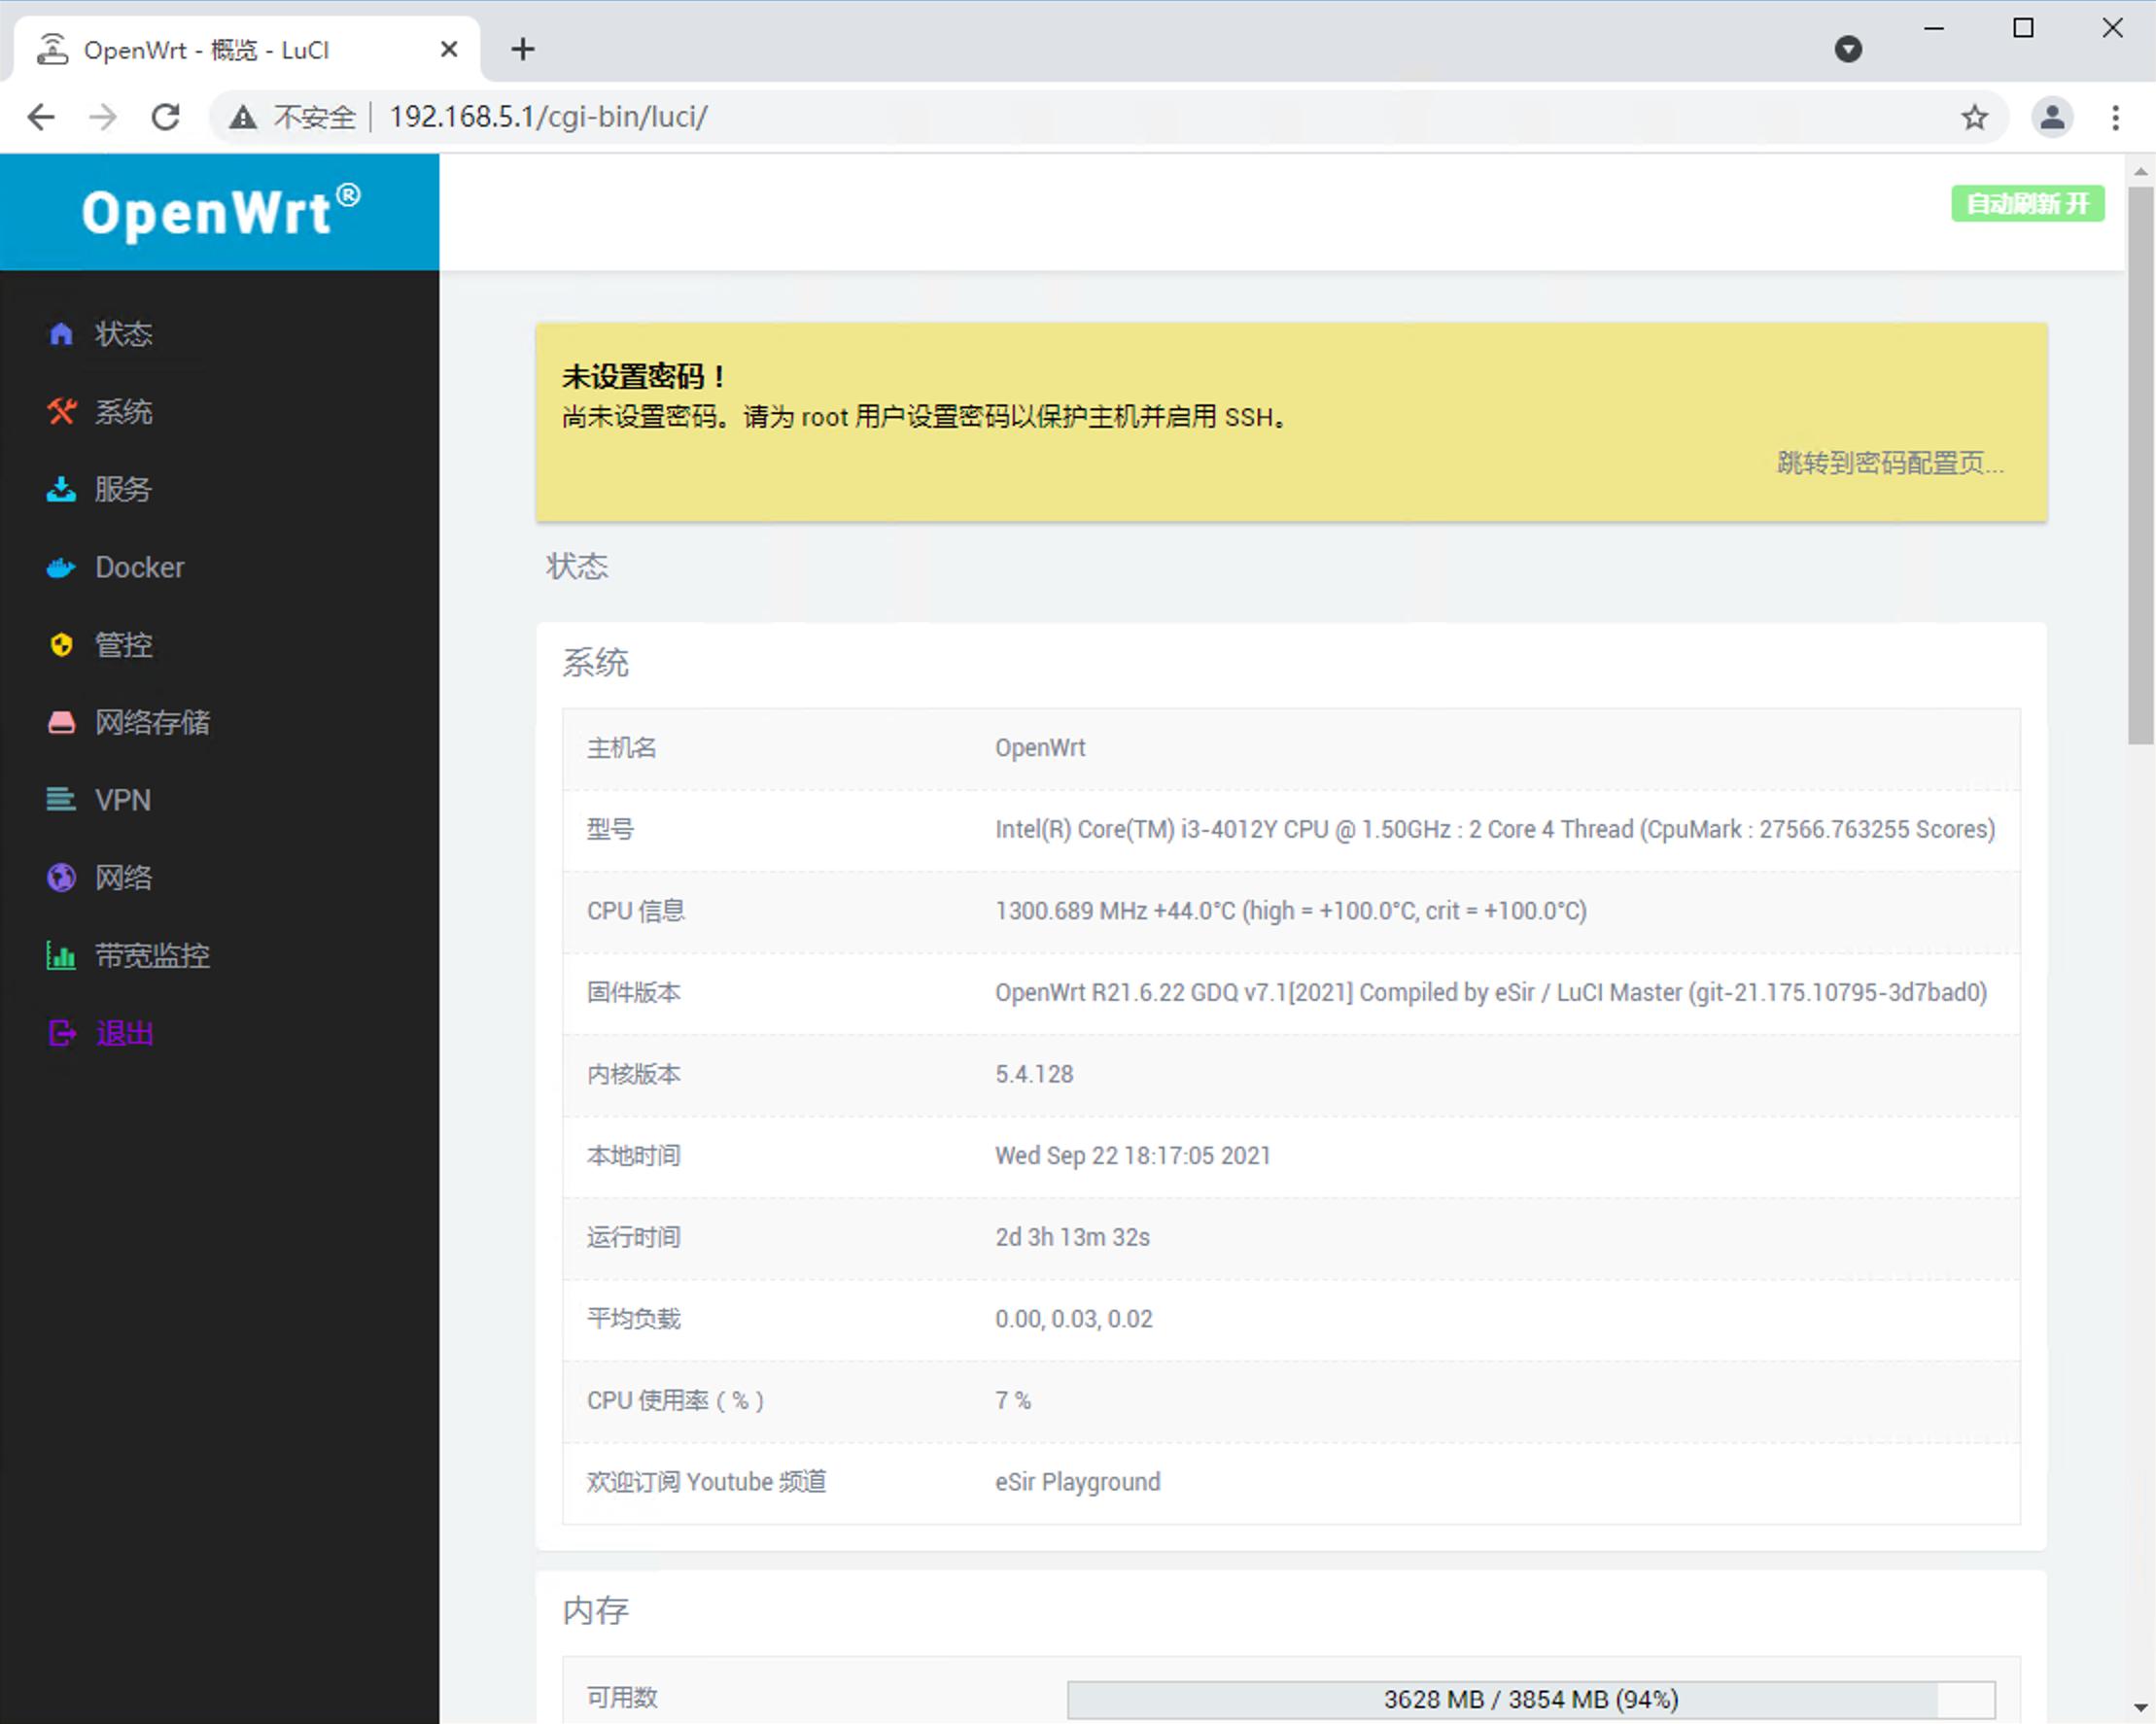Click the 退出 logout icon

point(61,1033)
